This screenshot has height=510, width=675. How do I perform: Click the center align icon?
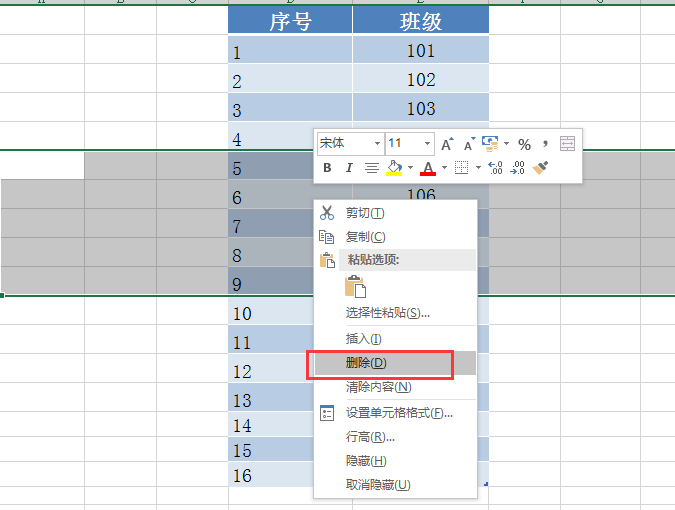coord(372,167)
